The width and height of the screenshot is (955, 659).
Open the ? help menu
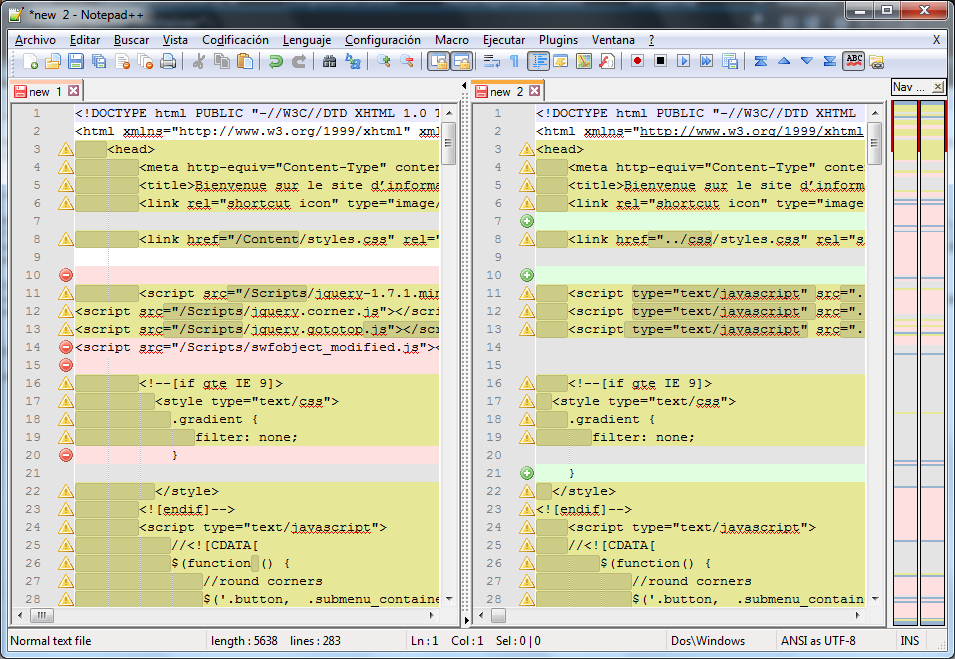coord(651,40)
